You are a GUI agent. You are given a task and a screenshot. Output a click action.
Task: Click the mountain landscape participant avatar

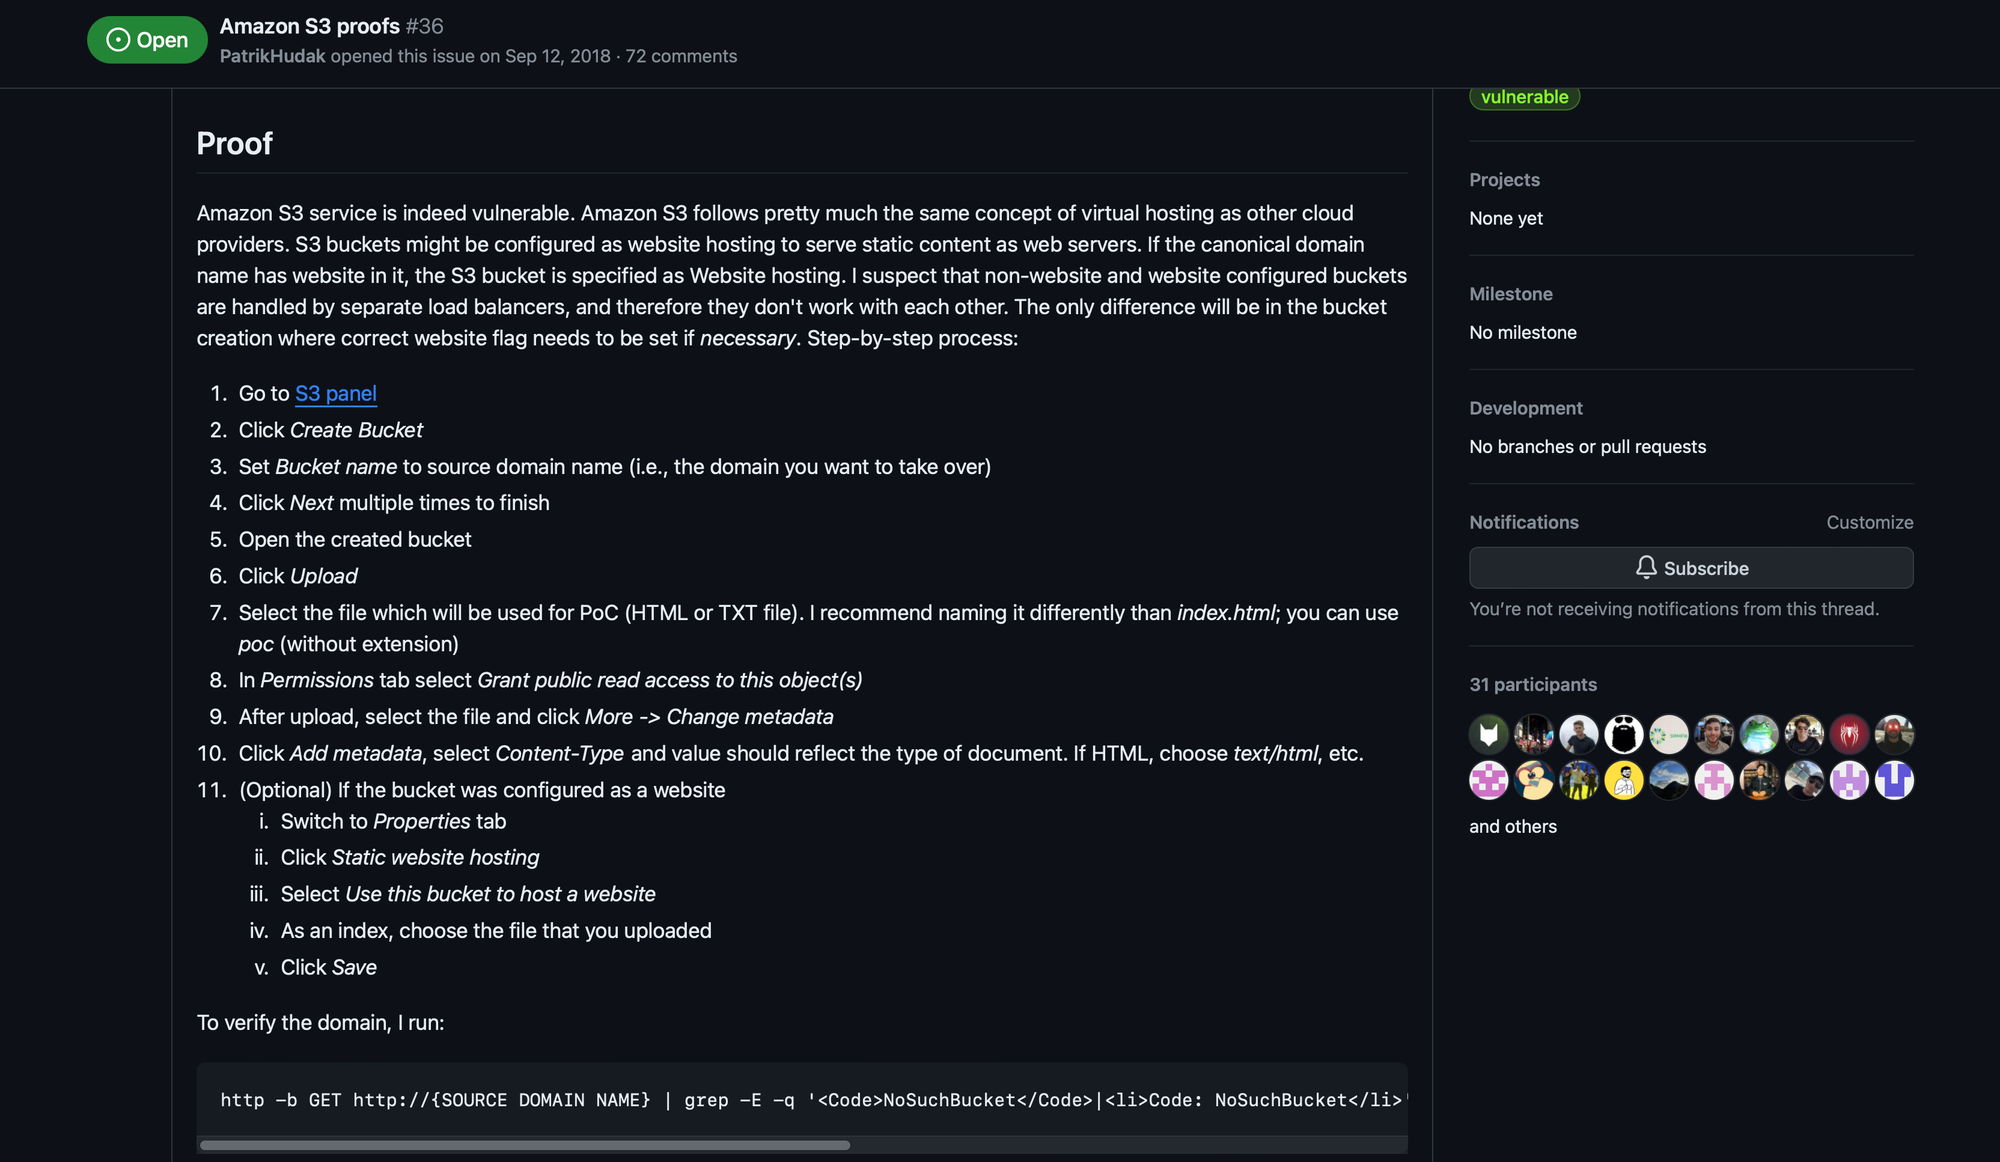point(1669,780)
